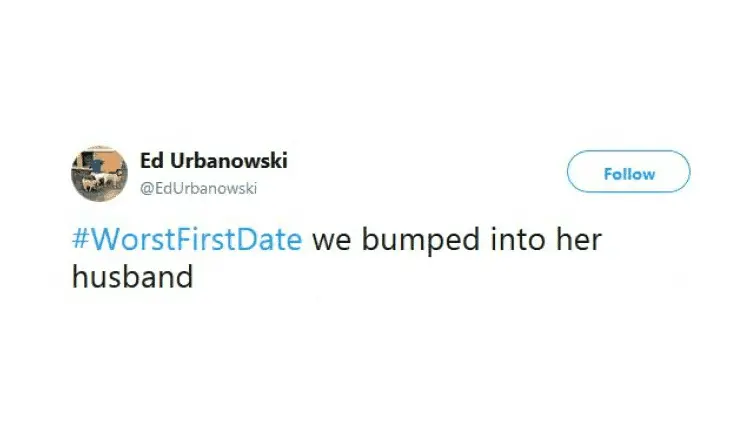Click the grey @EdUrbanowski username
The width and height of the screenshot is (750, 425).
[200, 187]
